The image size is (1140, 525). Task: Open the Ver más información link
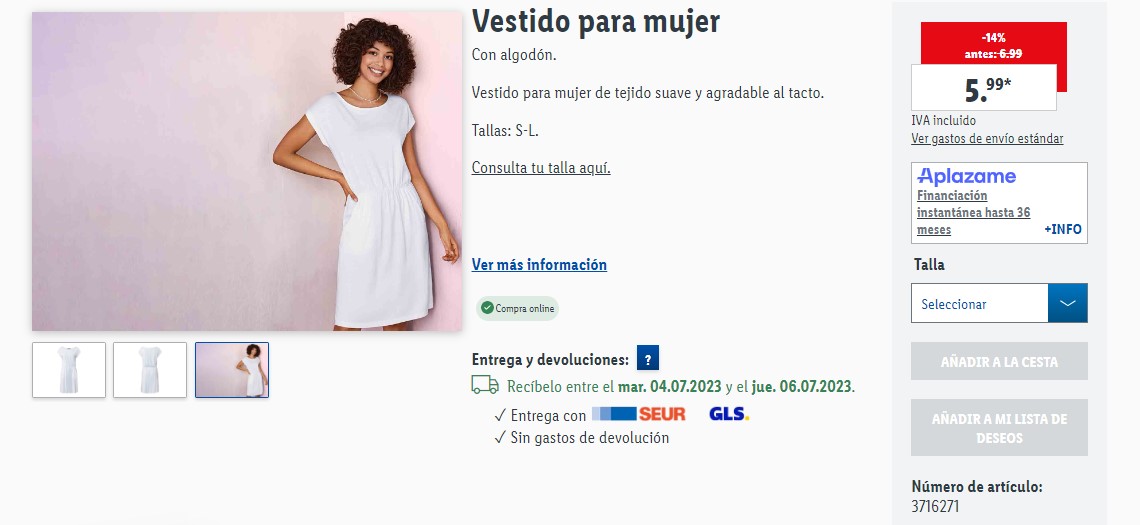click(x=539, y=265)
